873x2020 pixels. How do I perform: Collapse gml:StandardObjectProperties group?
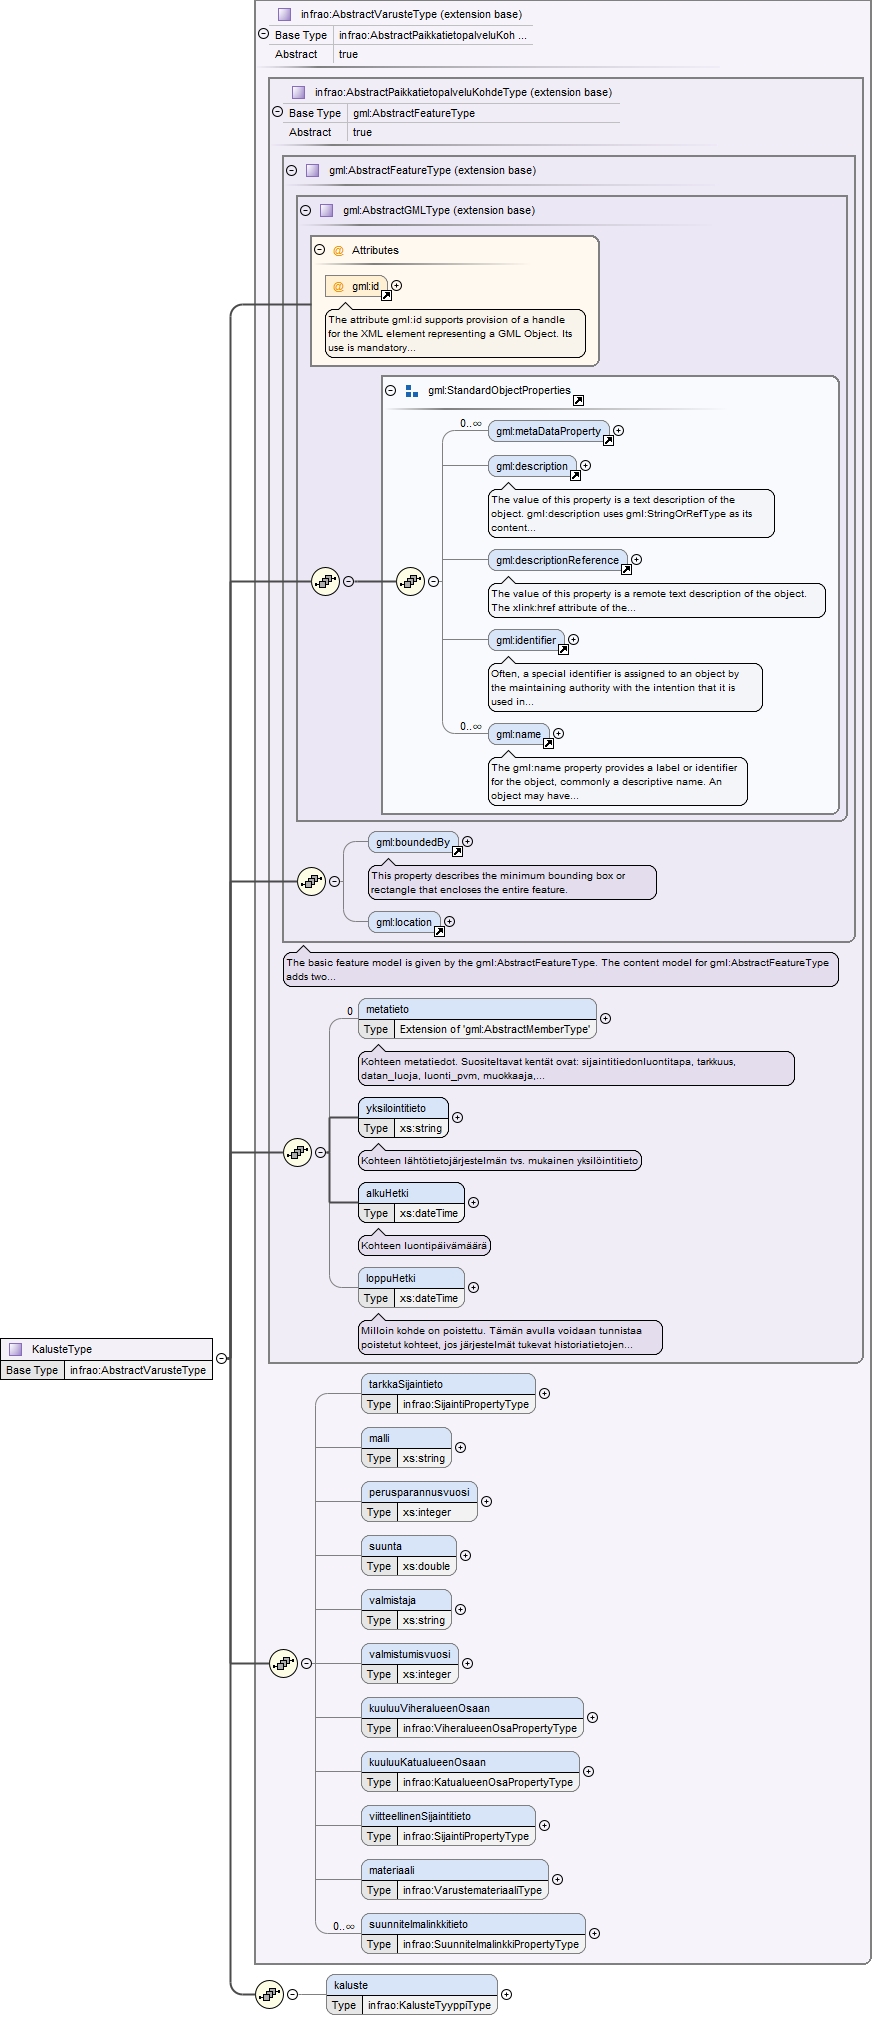pos(390,390)
